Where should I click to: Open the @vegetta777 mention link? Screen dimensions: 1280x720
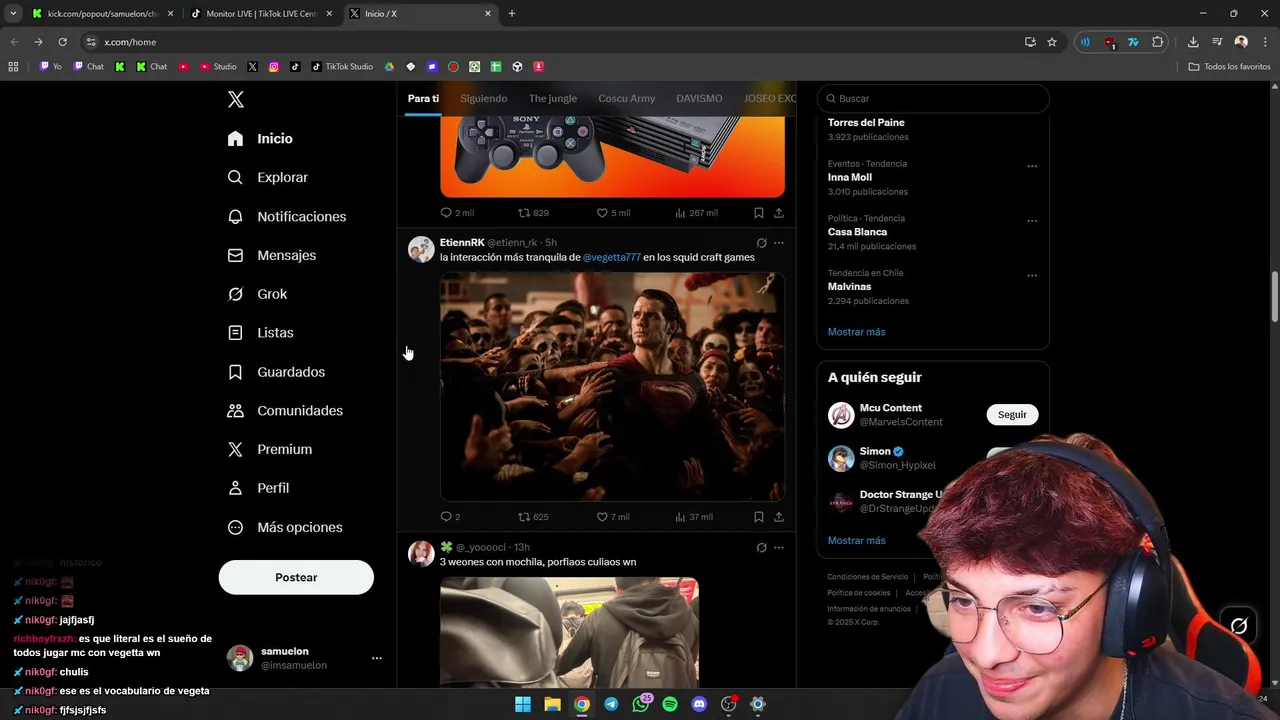(x=612, y=257)
